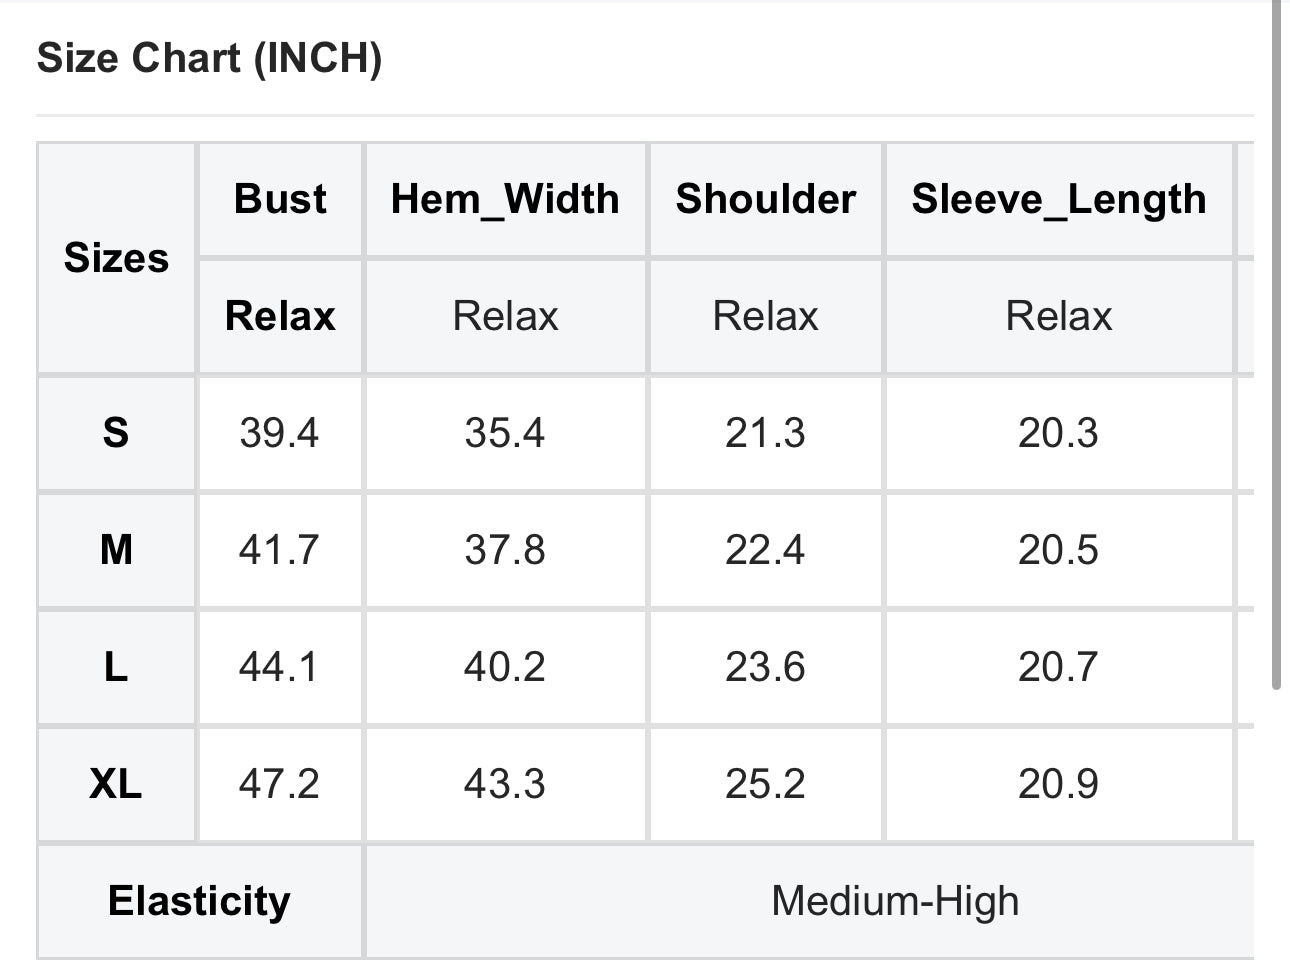
Task: Click shoulder value 23.6 for size L
Action: click(765, 667)
